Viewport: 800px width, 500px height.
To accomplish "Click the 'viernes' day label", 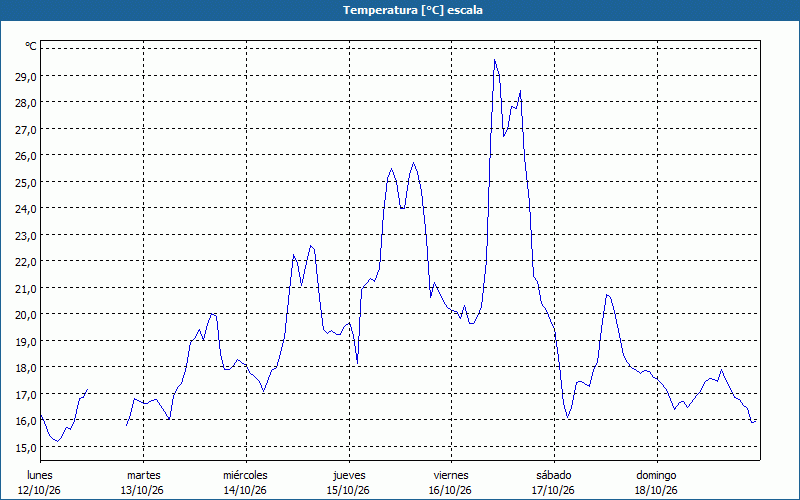I will (451, 475).
